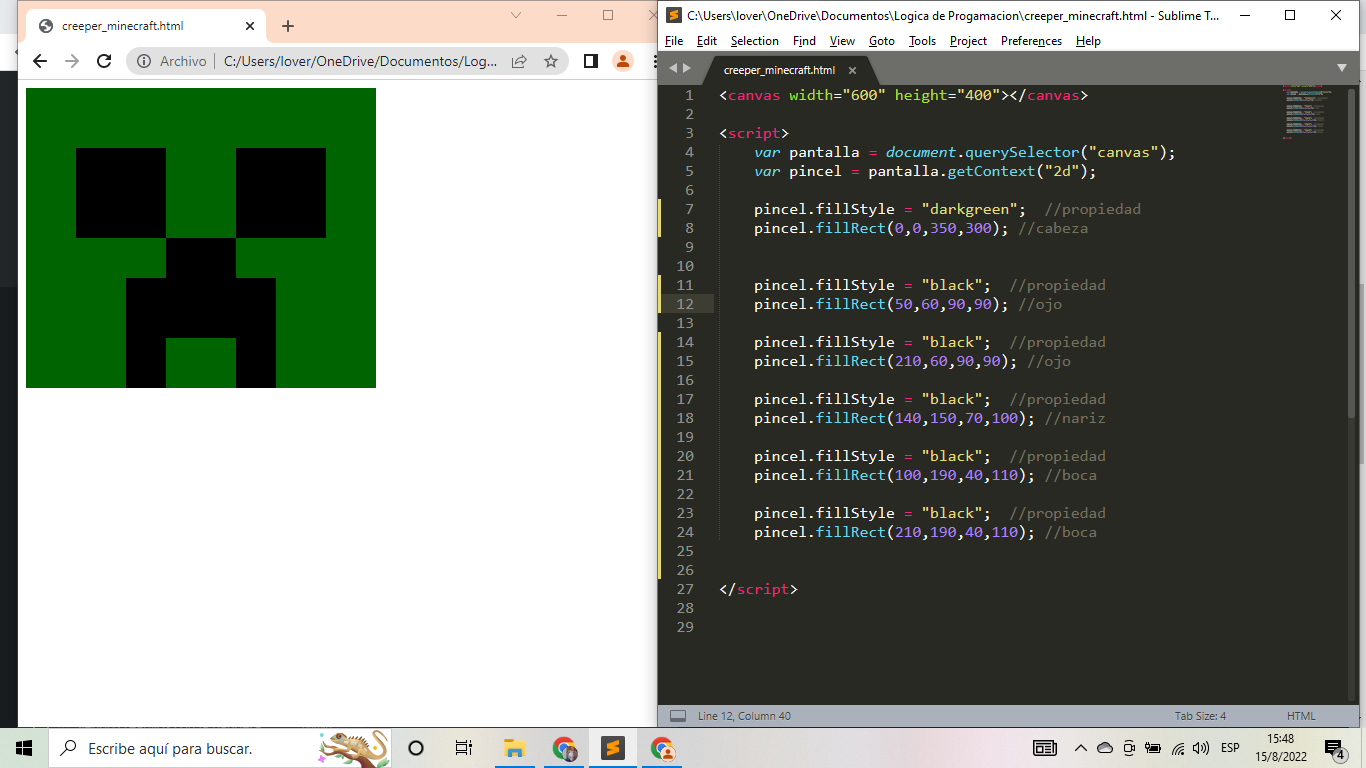Viewport: 1366px width, 768px height.
Task: Open the notification center icon
Action: [x=1335, y=748]
